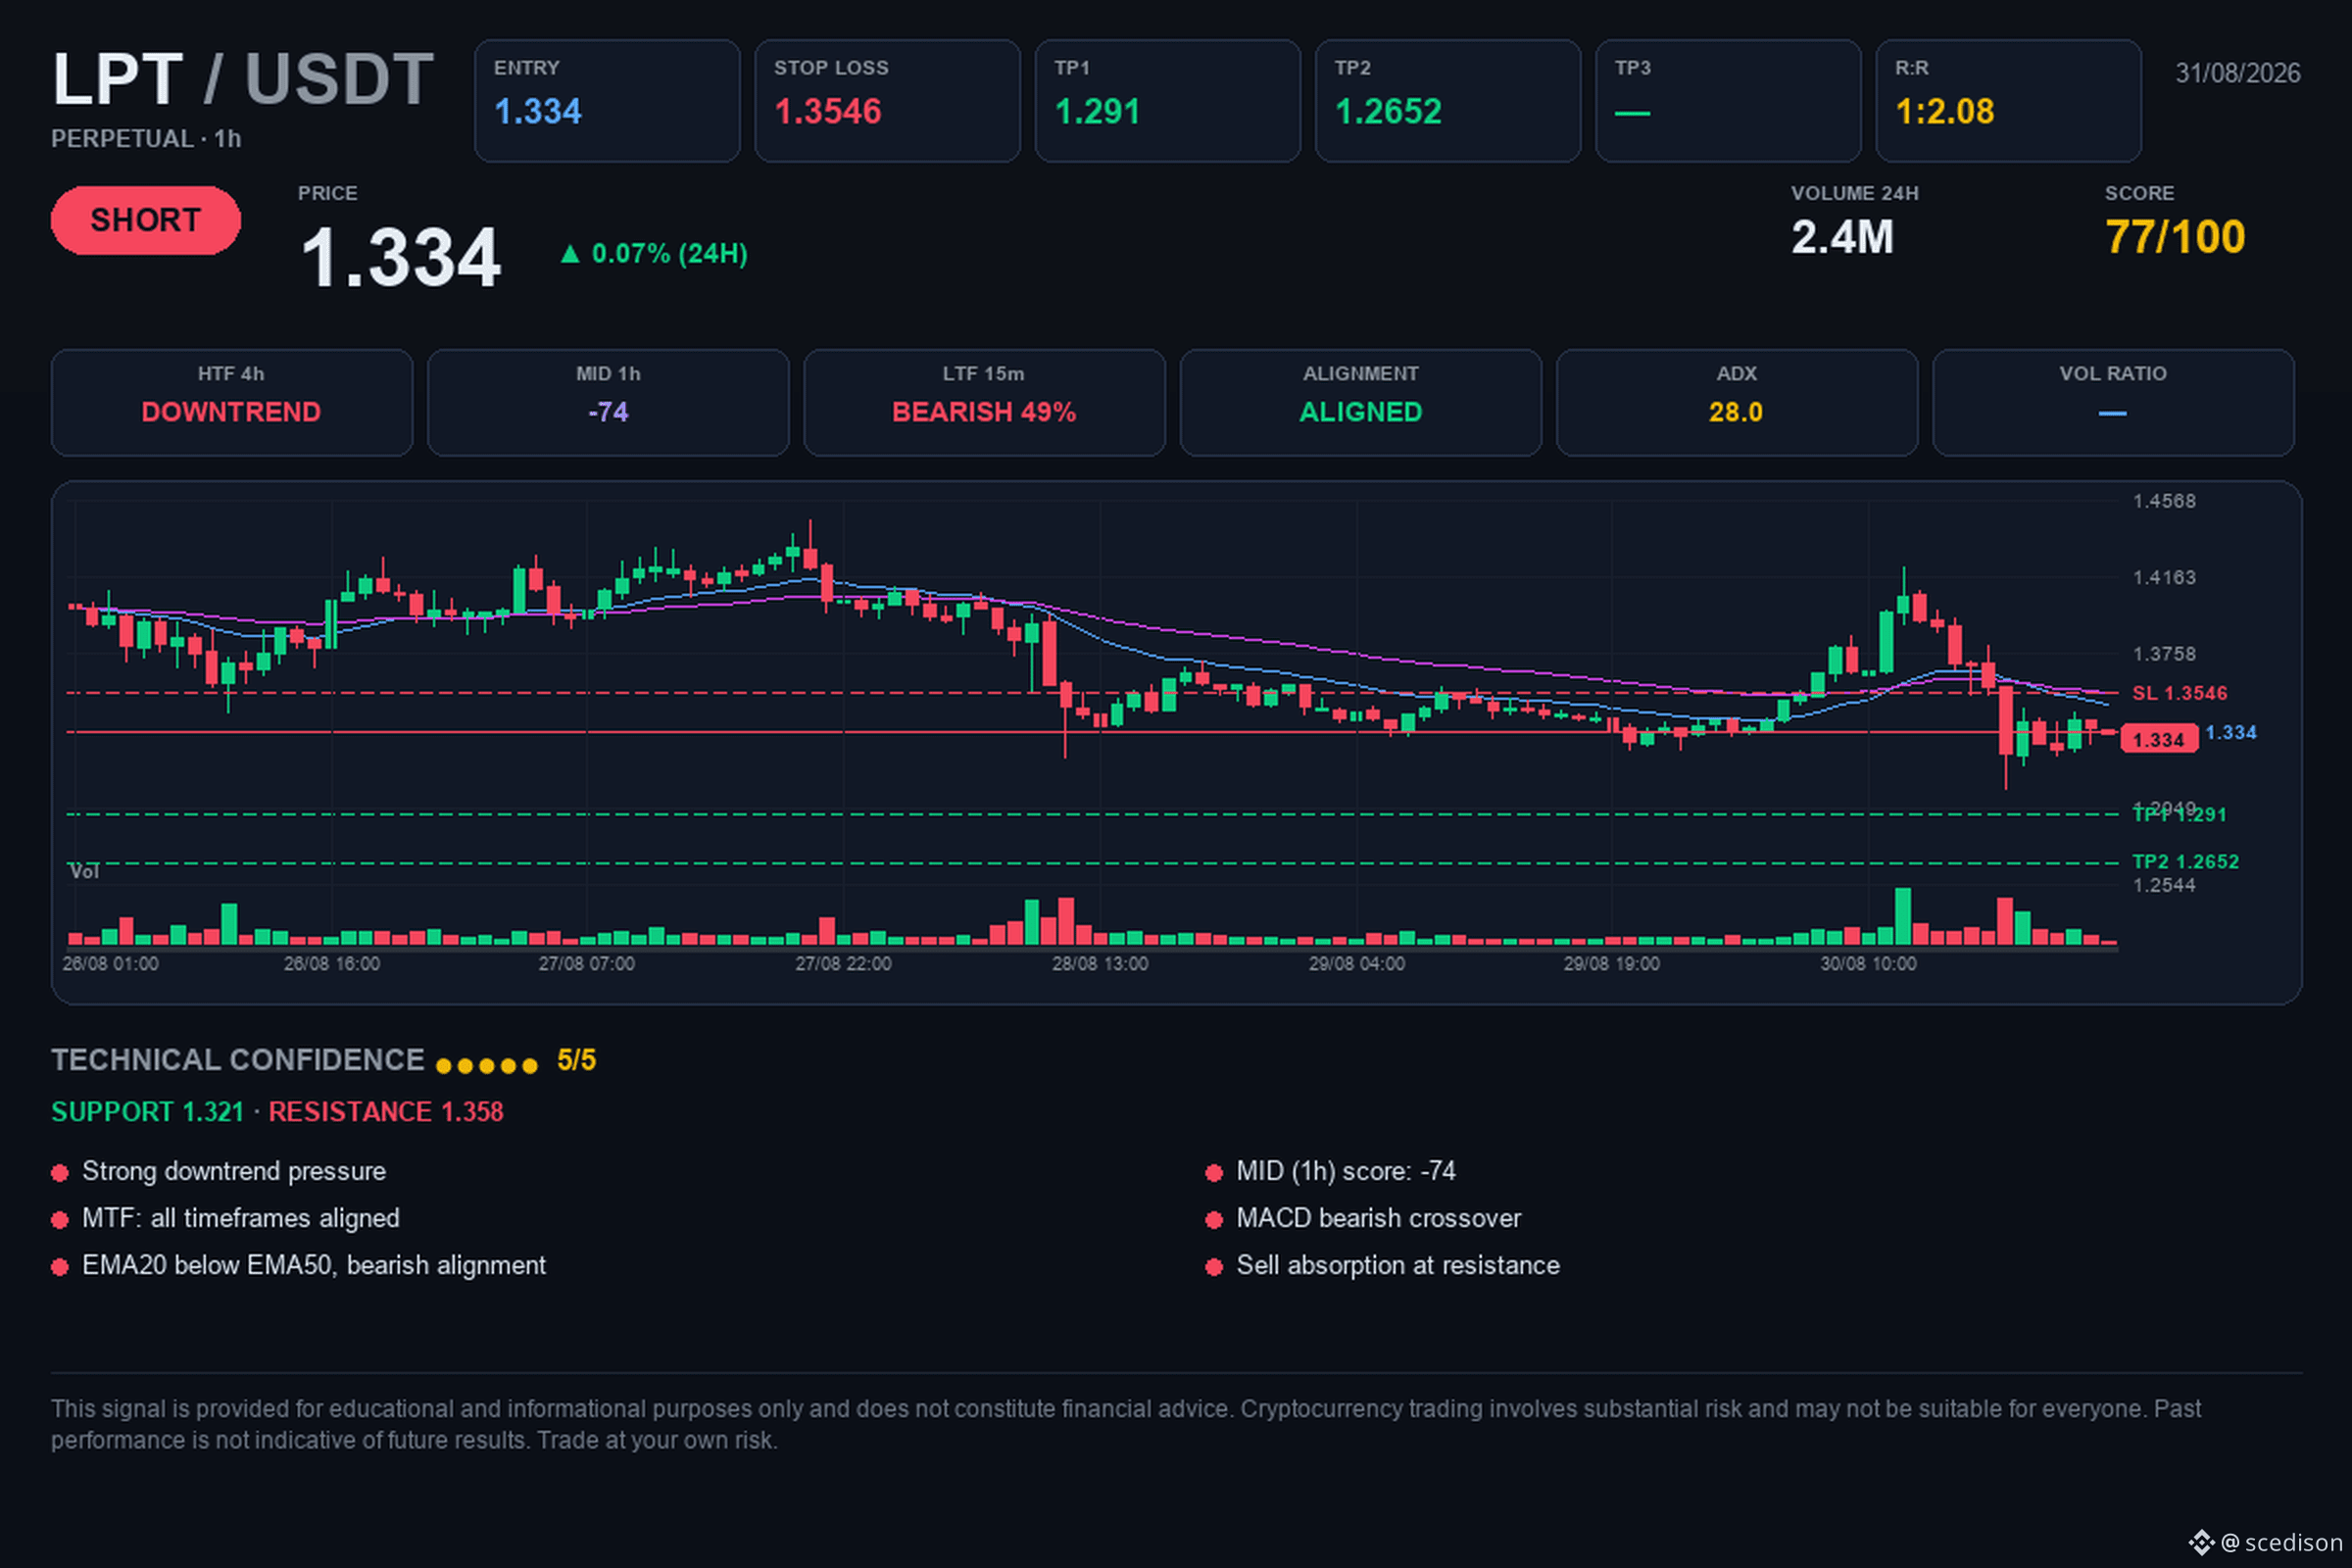Click the large price value 1.334

(x=400, y=258)
